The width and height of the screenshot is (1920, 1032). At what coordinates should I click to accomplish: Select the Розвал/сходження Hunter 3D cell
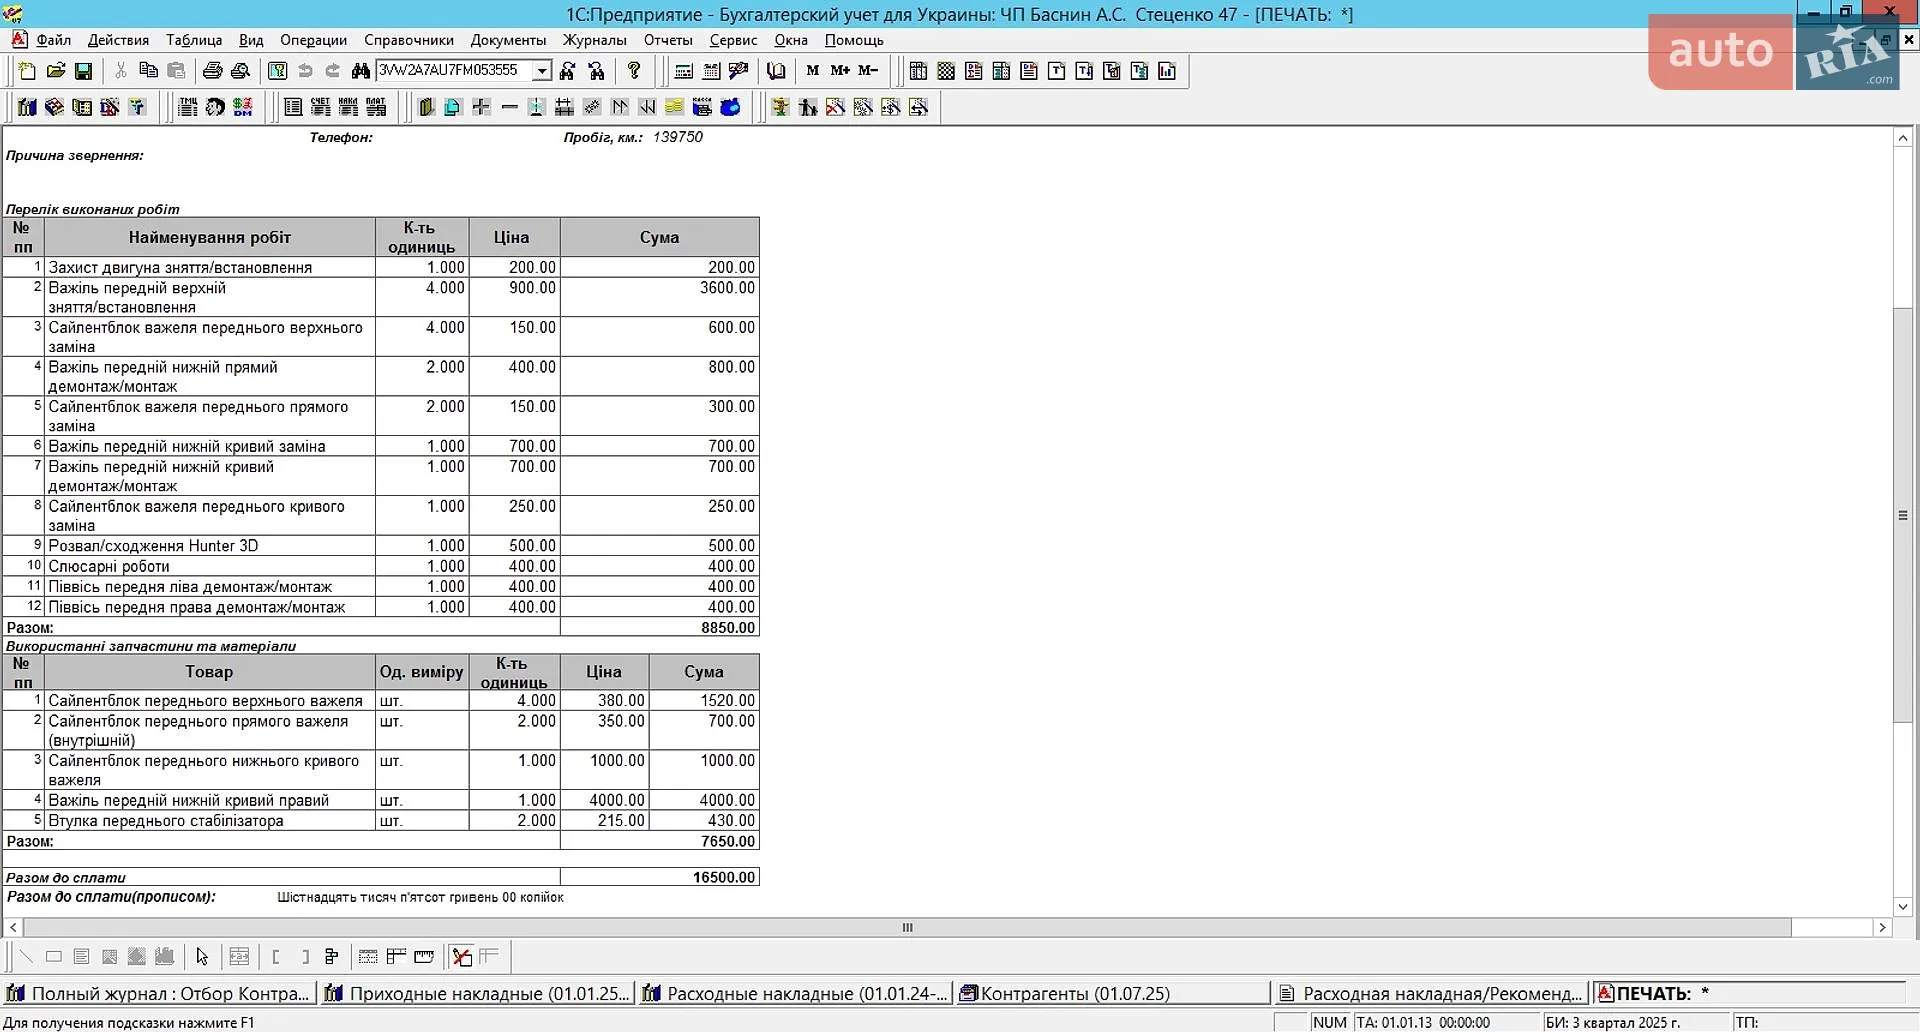(x=210, y=546)
